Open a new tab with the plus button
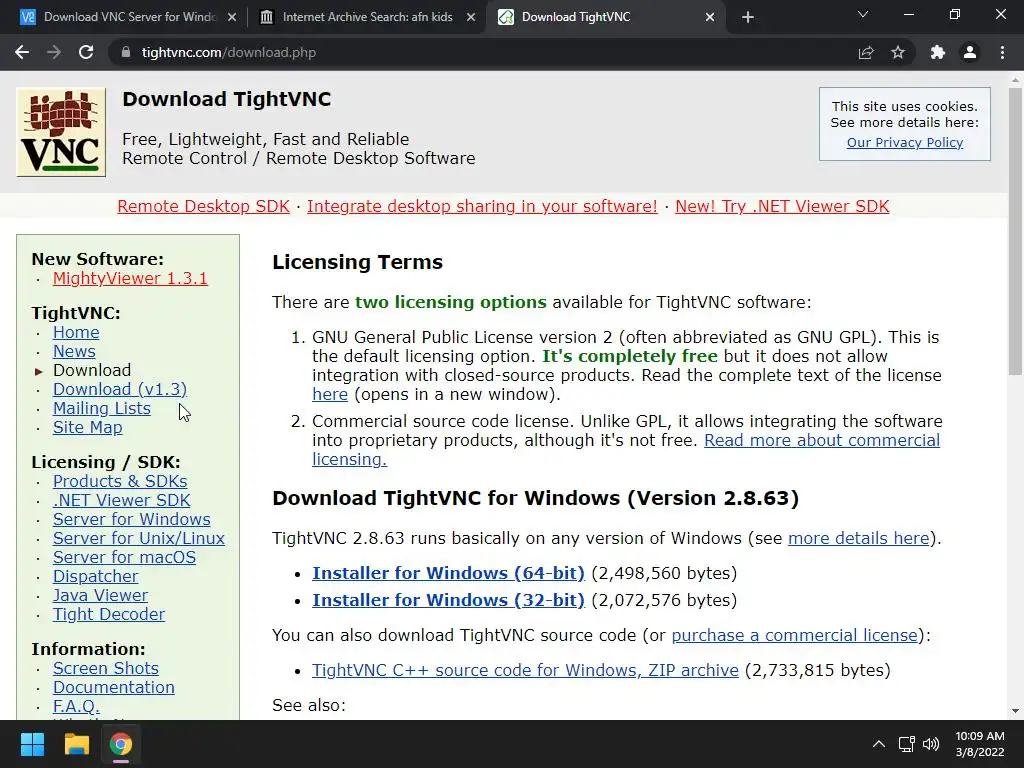The width and height of the screenshot is (1024, 768). pyautogui.click(x=748, y=18)
